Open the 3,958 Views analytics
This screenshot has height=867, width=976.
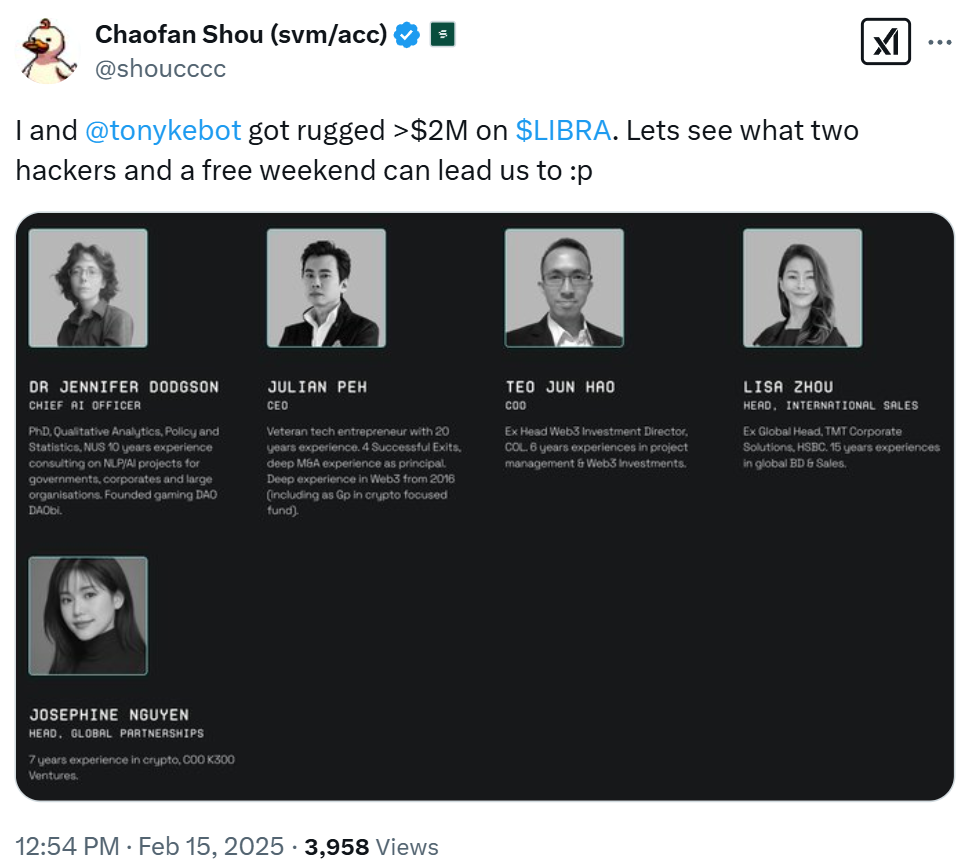(371, 847)
